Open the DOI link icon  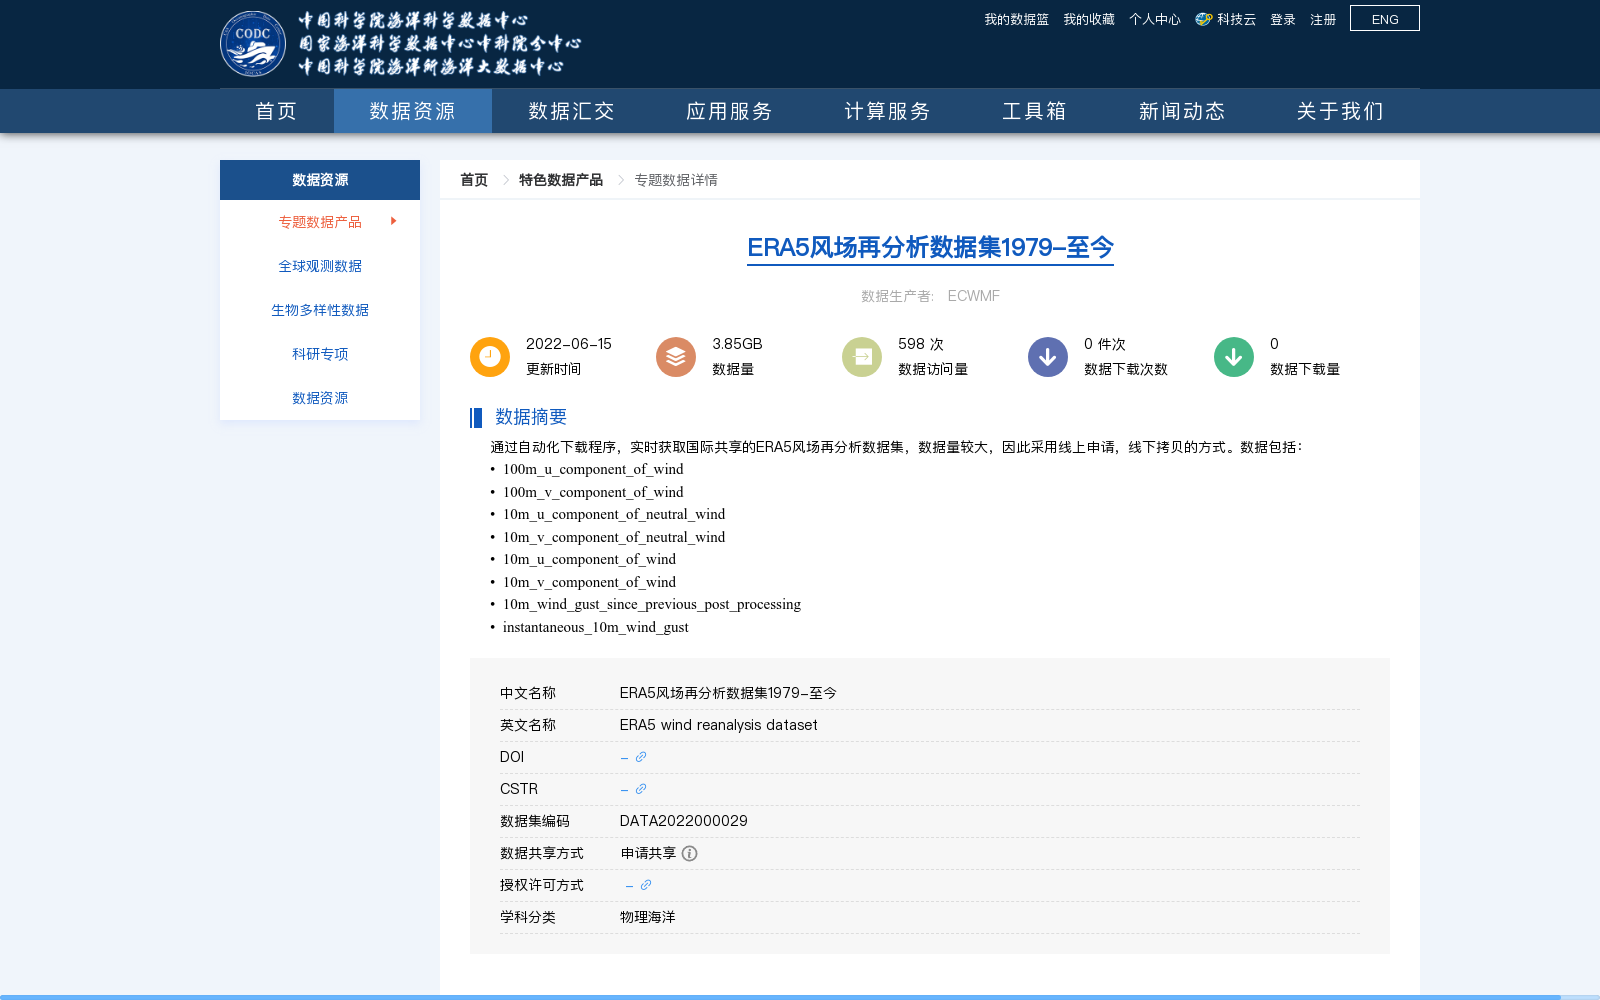pos(641,757)
